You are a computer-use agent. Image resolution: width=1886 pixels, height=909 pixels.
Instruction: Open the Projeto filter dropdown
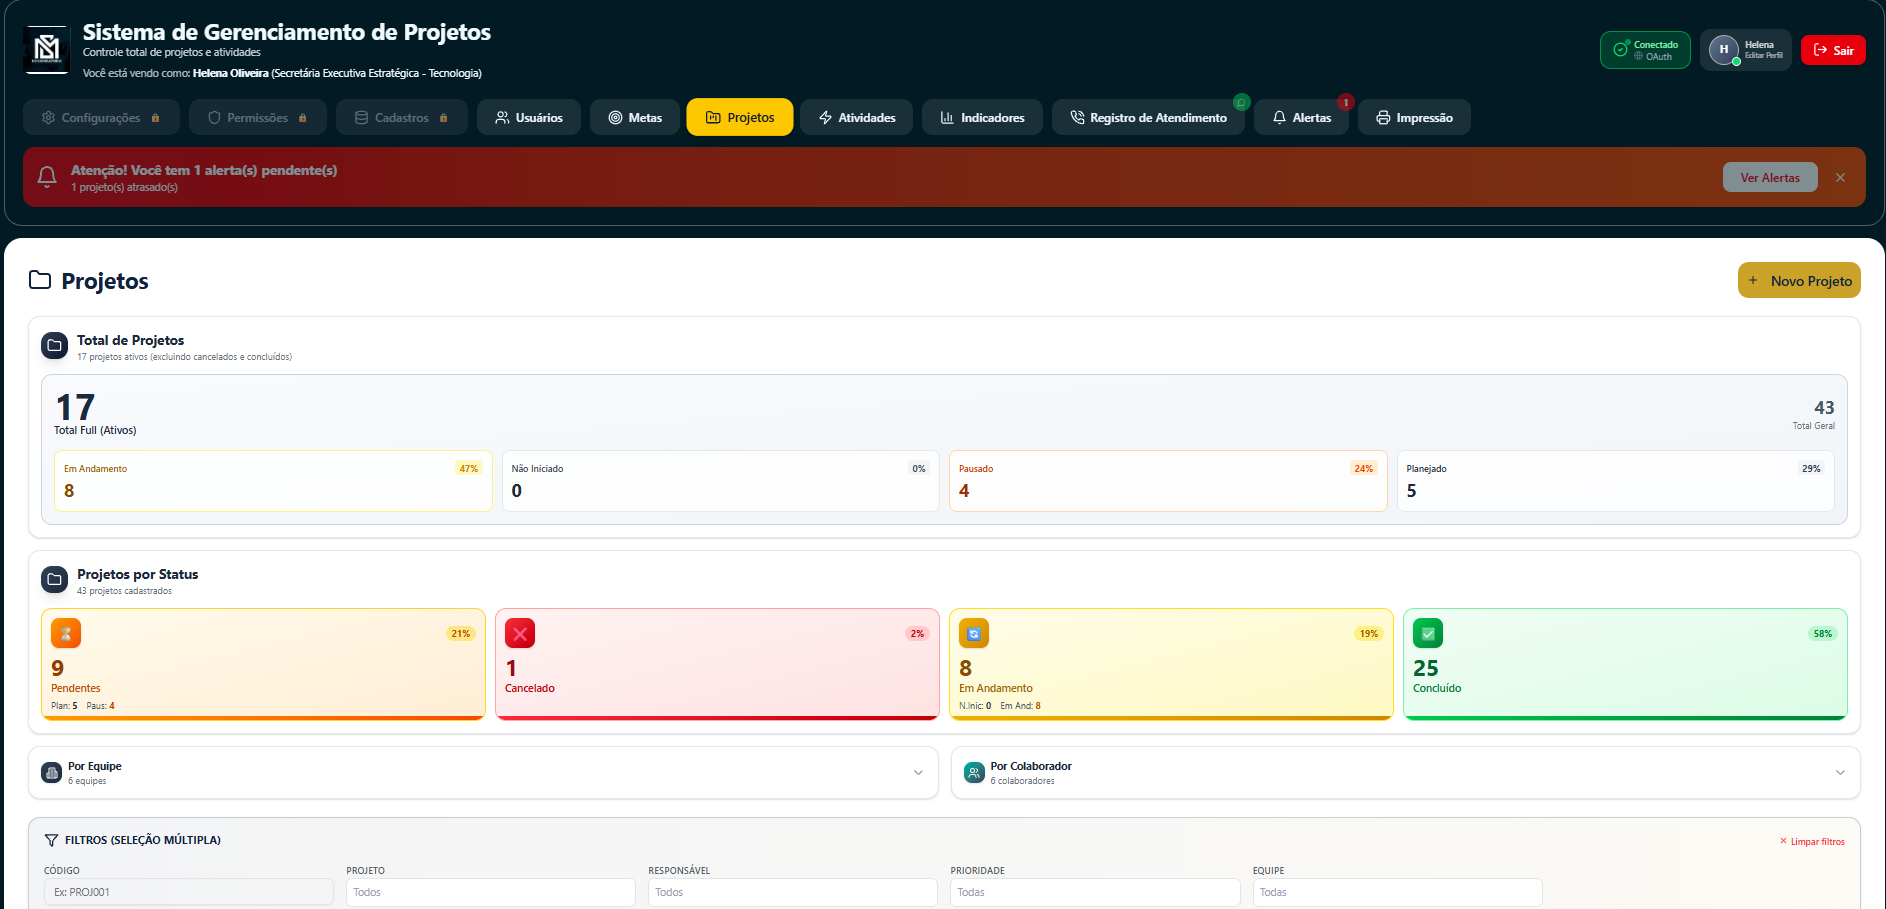pyautogui.click(x=491, y=892)
